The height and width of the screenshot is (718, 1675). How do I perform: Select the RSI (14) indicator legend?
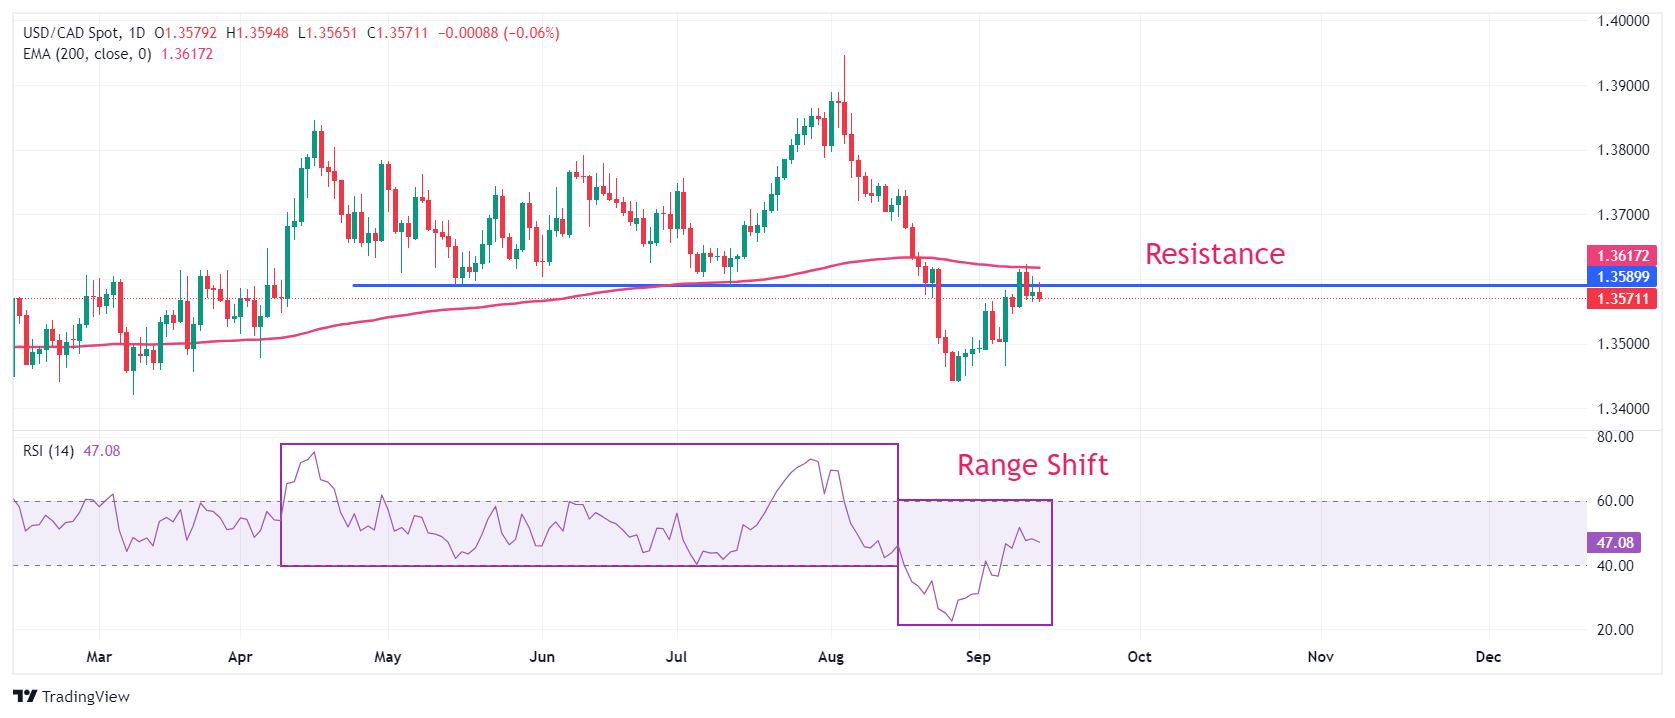pyautogui.click(x=48, y=451)
